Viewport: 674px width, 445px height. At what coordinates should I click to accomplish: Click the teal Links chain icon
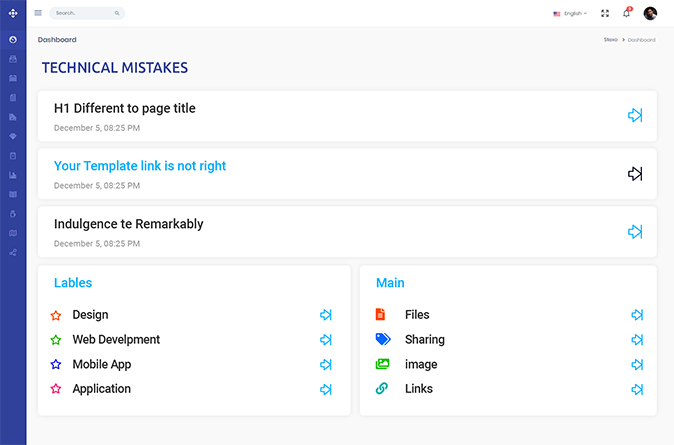pos(381,388)
